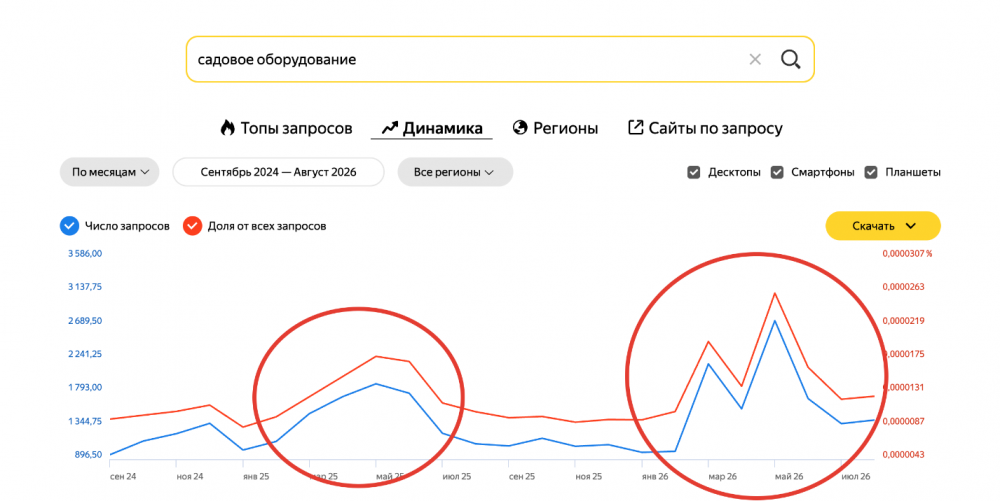Expand the Все регионы dropdown
The height and width of the screenshot is (501, 1000).
[x=455, y=172]
